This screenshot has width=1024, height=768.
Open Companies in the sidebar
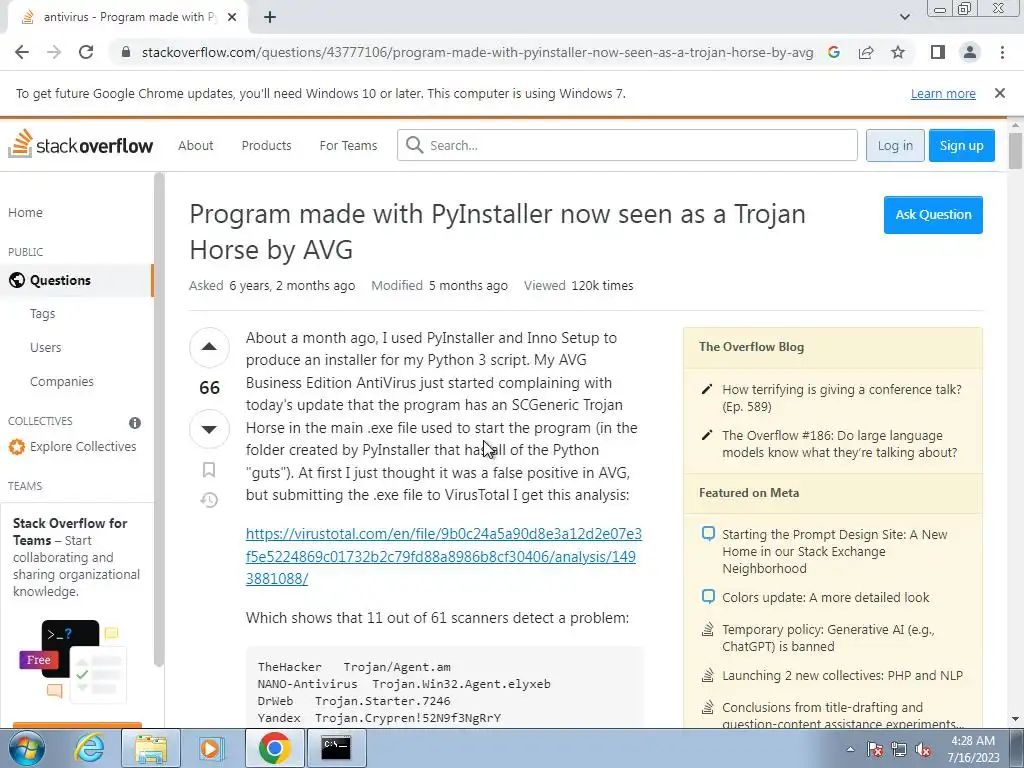(x=61, y=381)
